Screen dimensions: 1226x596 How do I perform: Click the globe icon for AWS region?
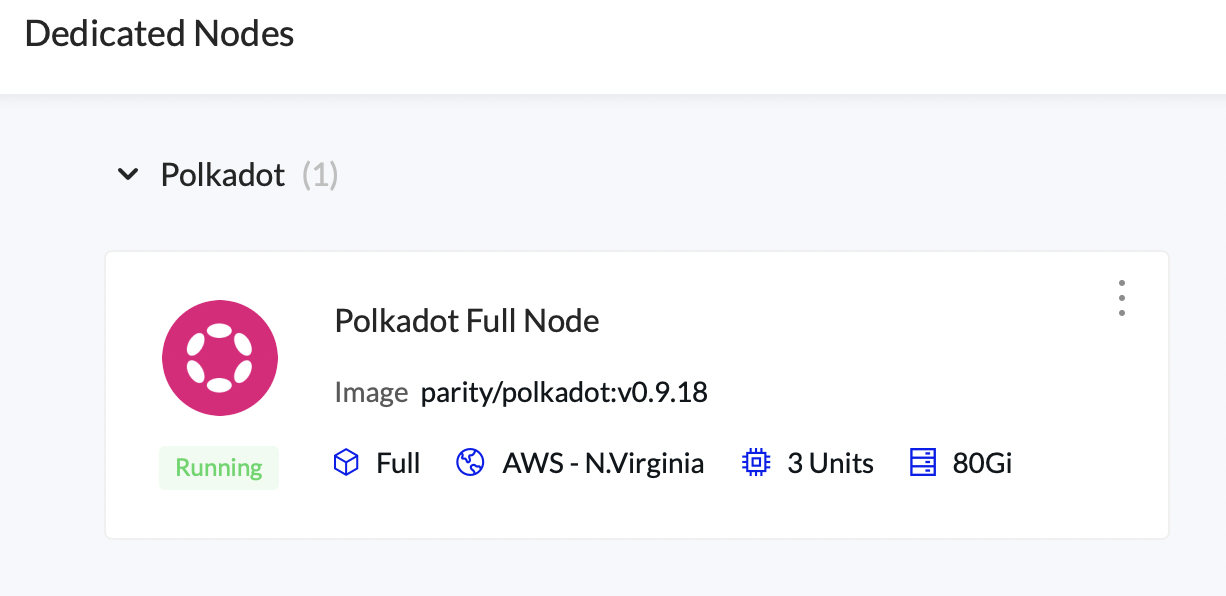tap(470, 462)
